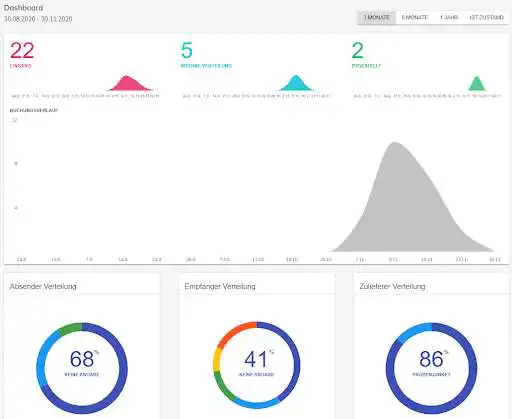
Task: Click the green 2 Zugestellt counter
Action: pos(358,50)
